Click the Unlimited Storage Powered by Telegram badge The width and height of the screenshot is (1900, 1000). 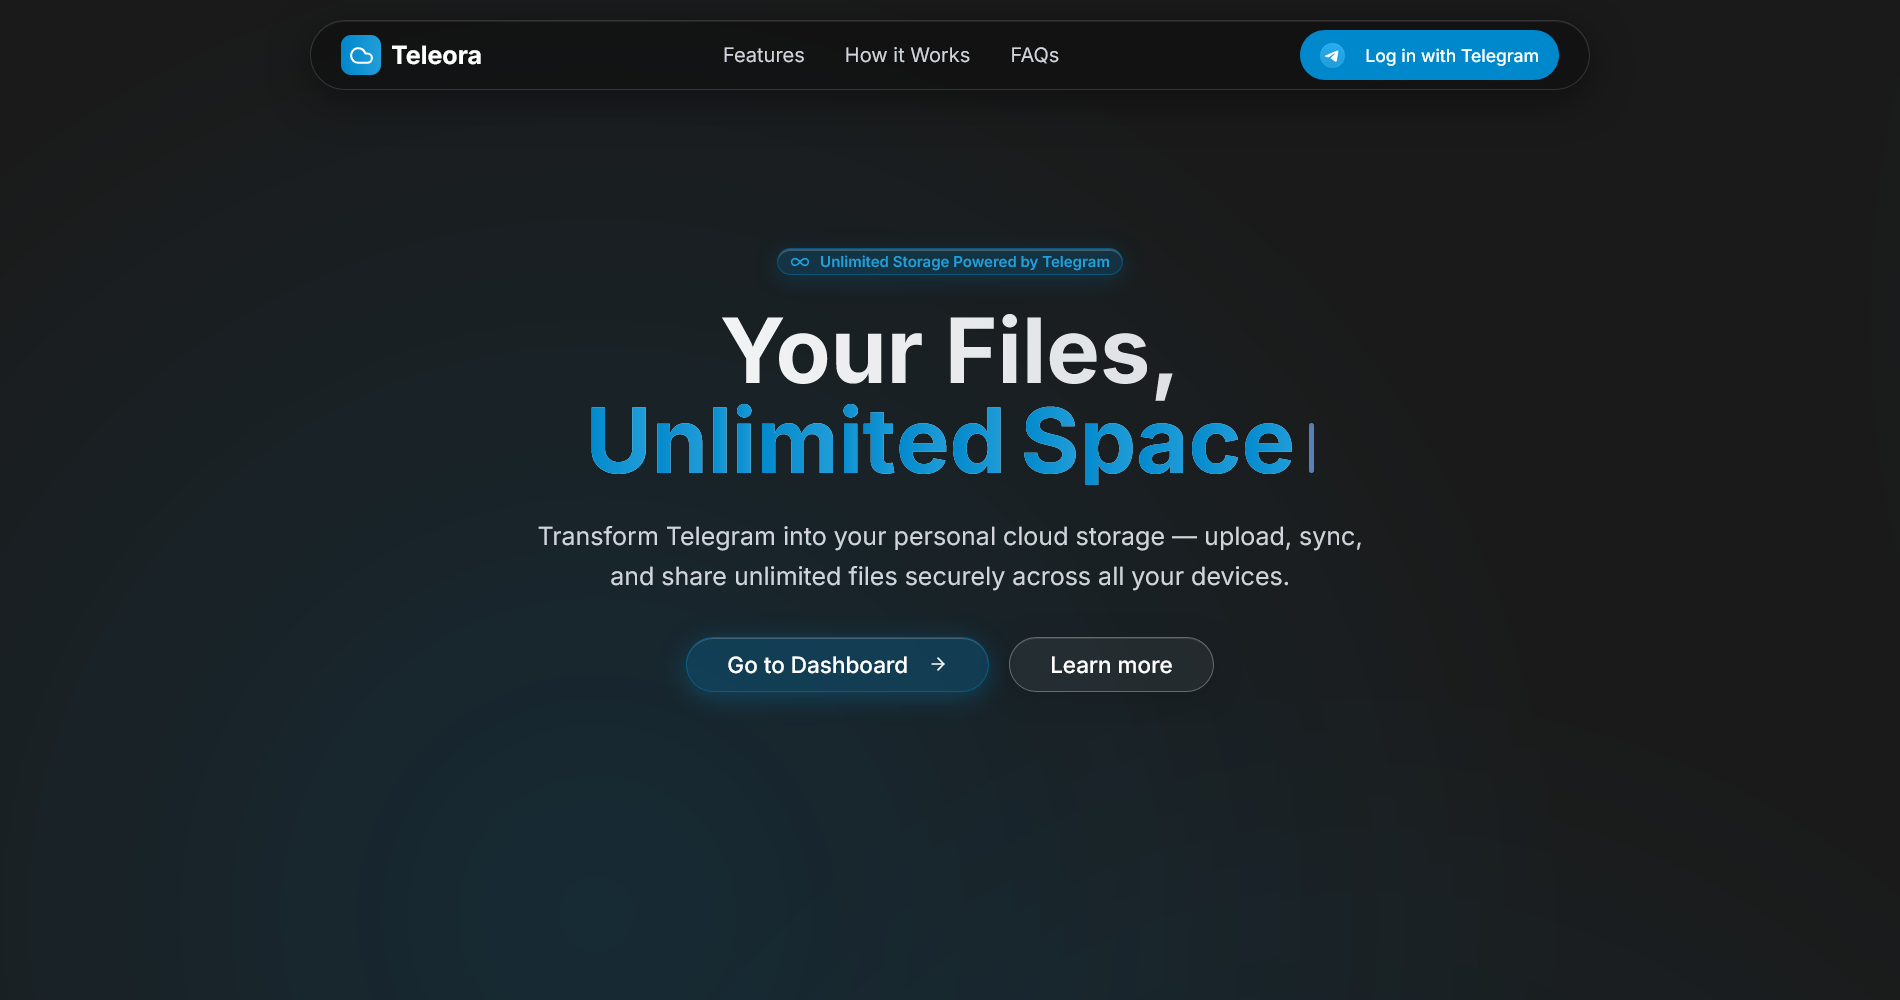click(949, 261)
